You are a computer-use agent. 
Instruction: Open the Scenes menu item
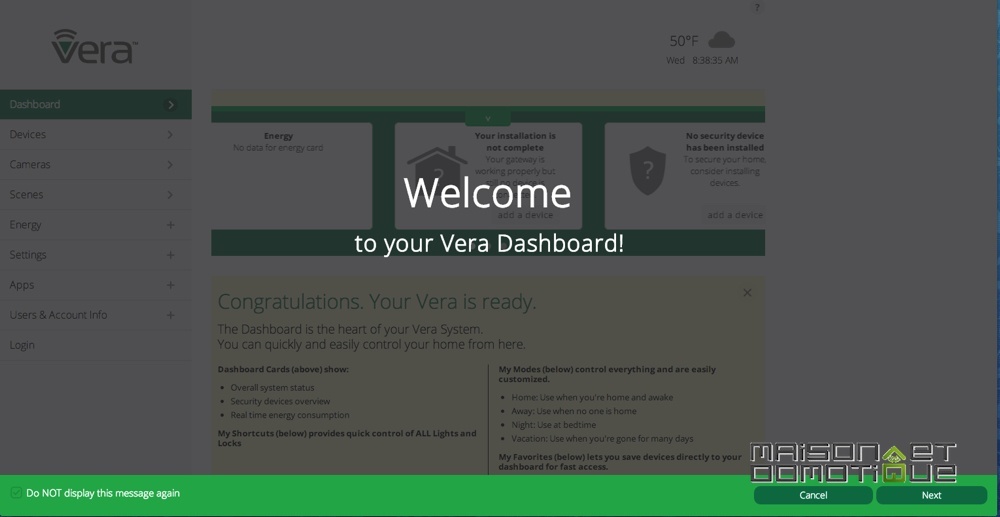point(96,194)
